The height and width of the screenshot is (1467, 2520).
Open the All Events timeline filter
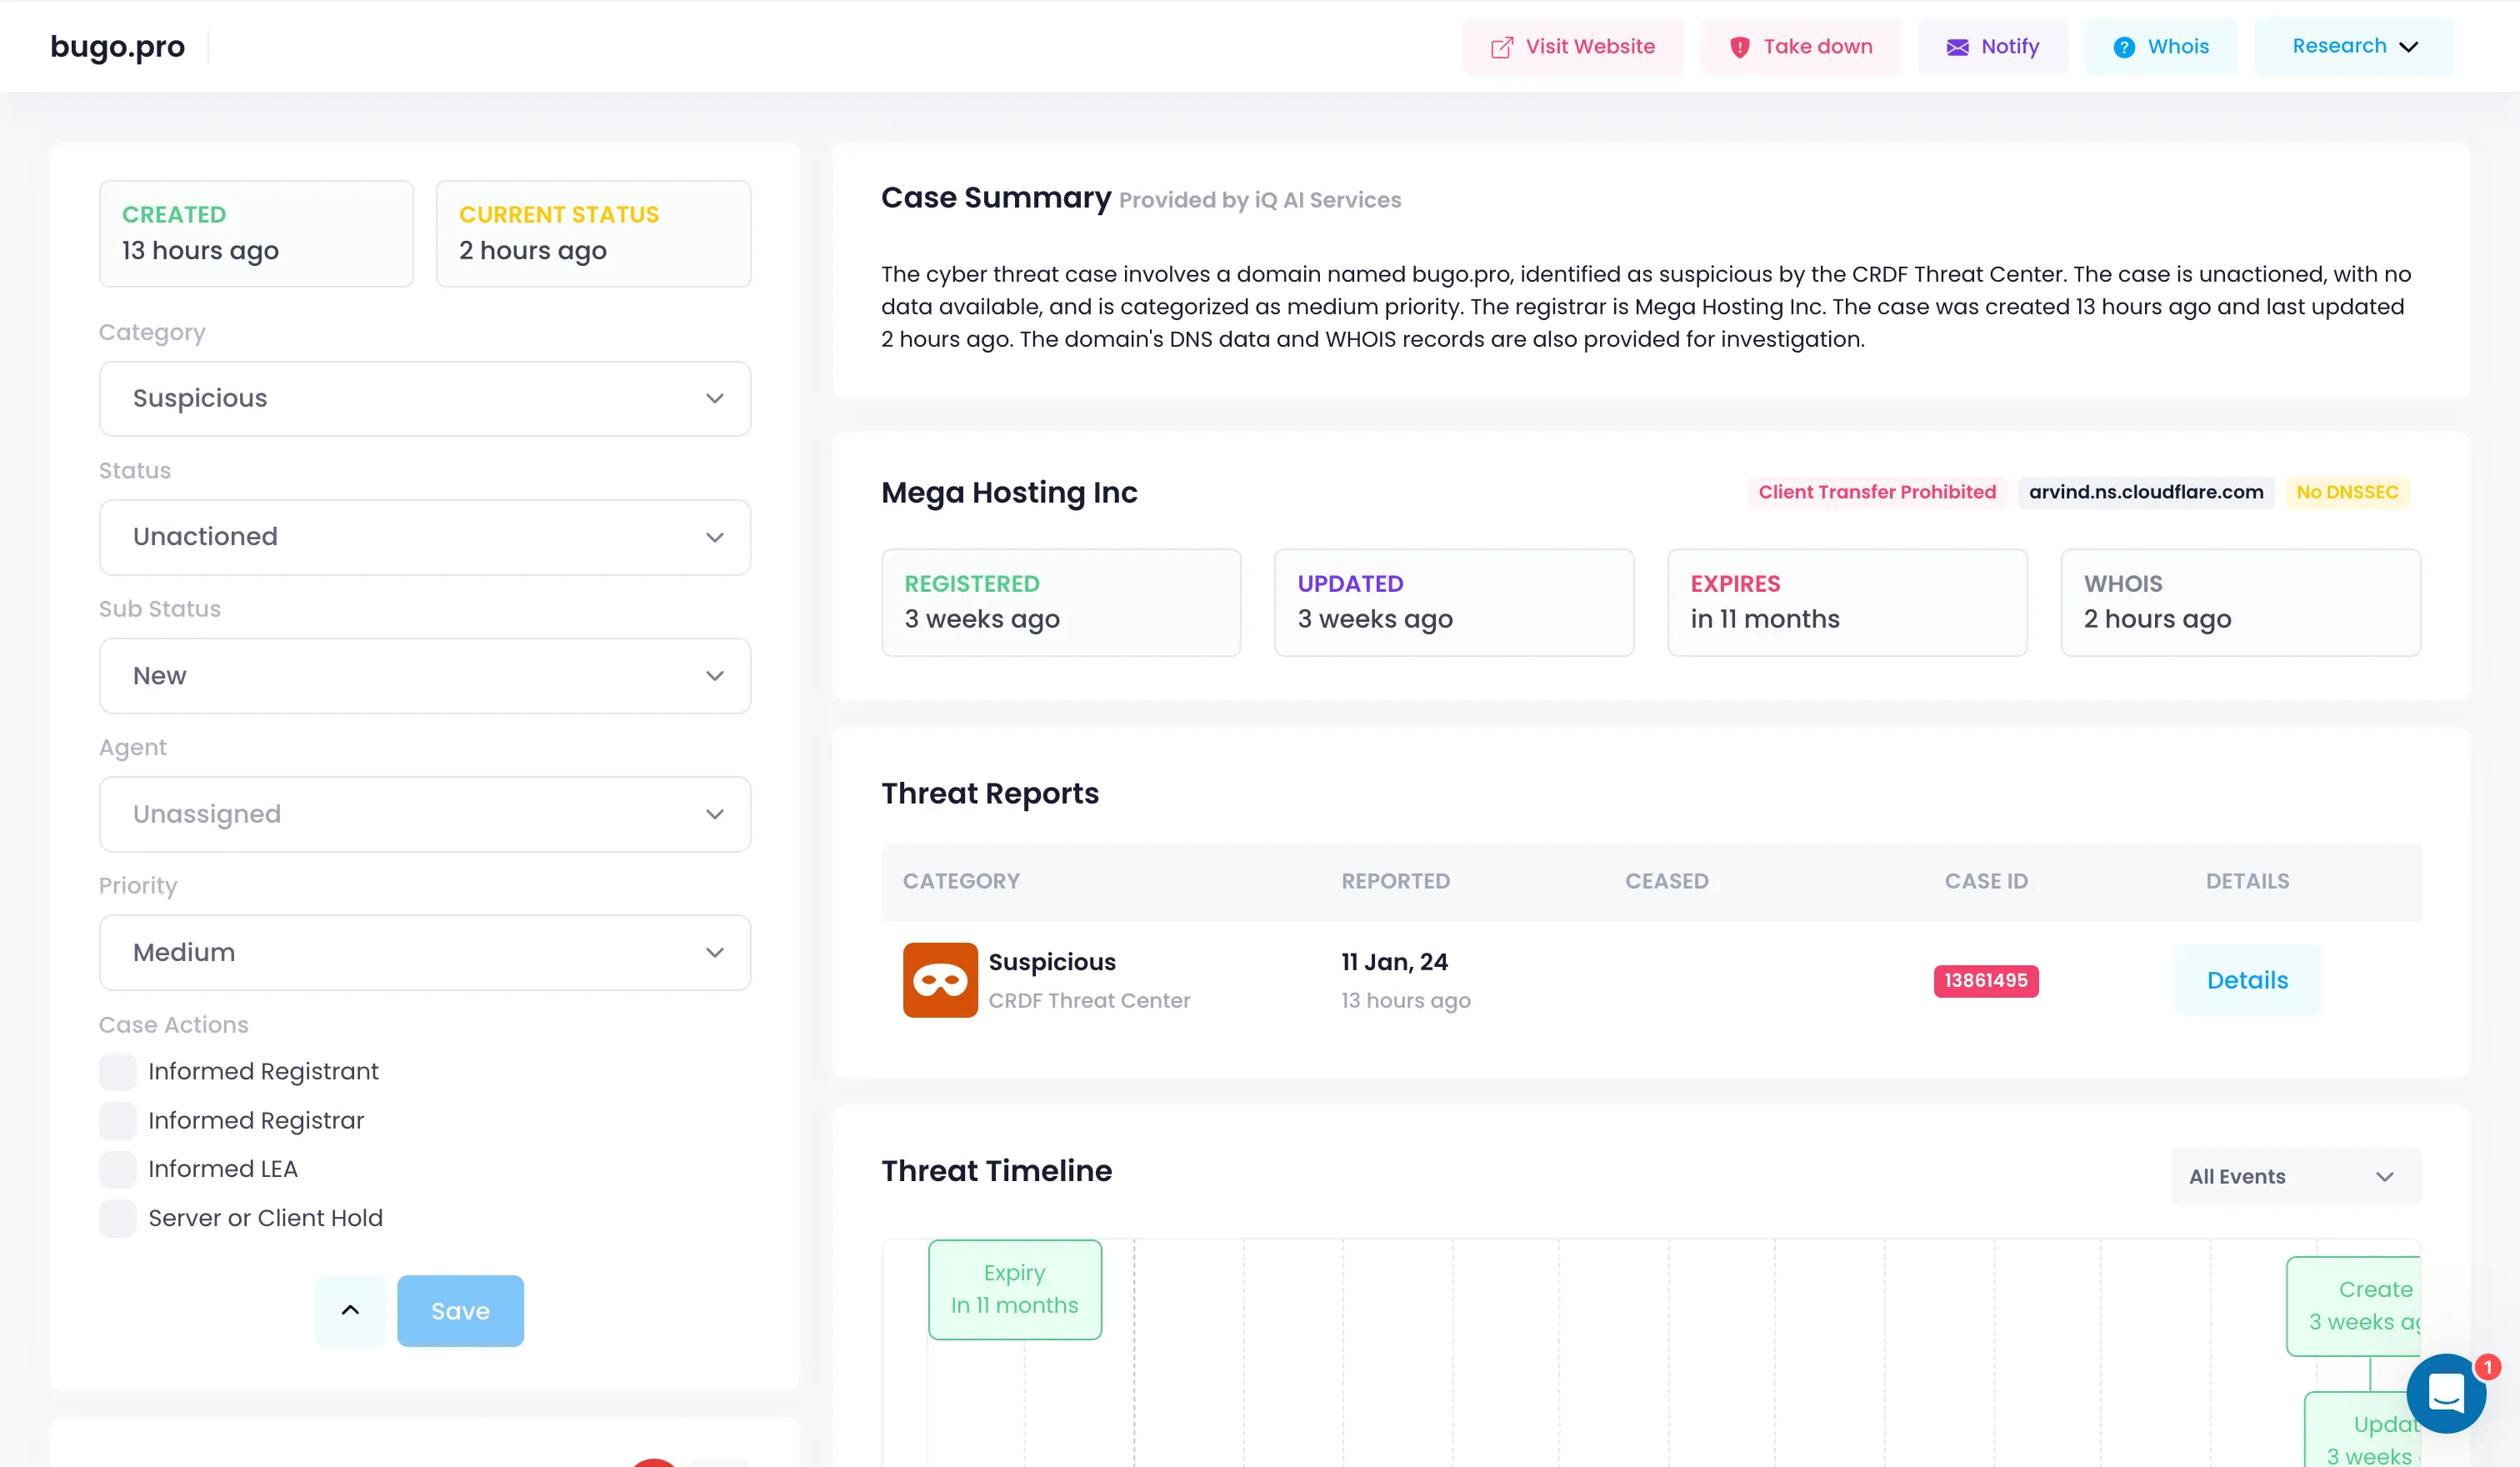pyautogui.click(x=2294, y=1176)
